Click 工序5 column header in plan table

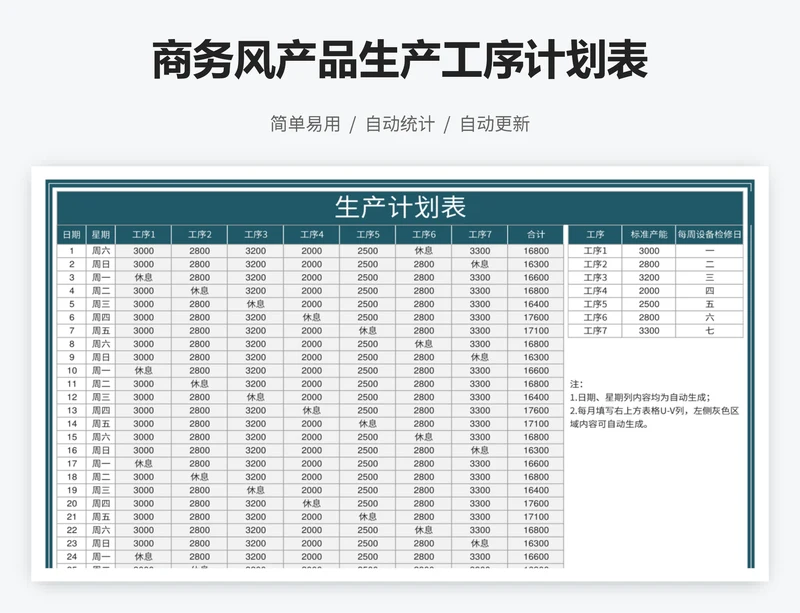(x=368, y=235)
